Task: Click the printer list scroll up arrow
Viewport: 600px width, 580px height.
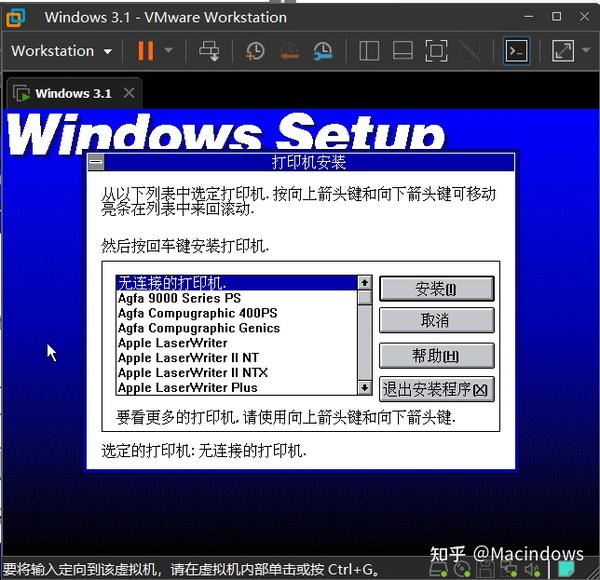Action: coord(364,283)
